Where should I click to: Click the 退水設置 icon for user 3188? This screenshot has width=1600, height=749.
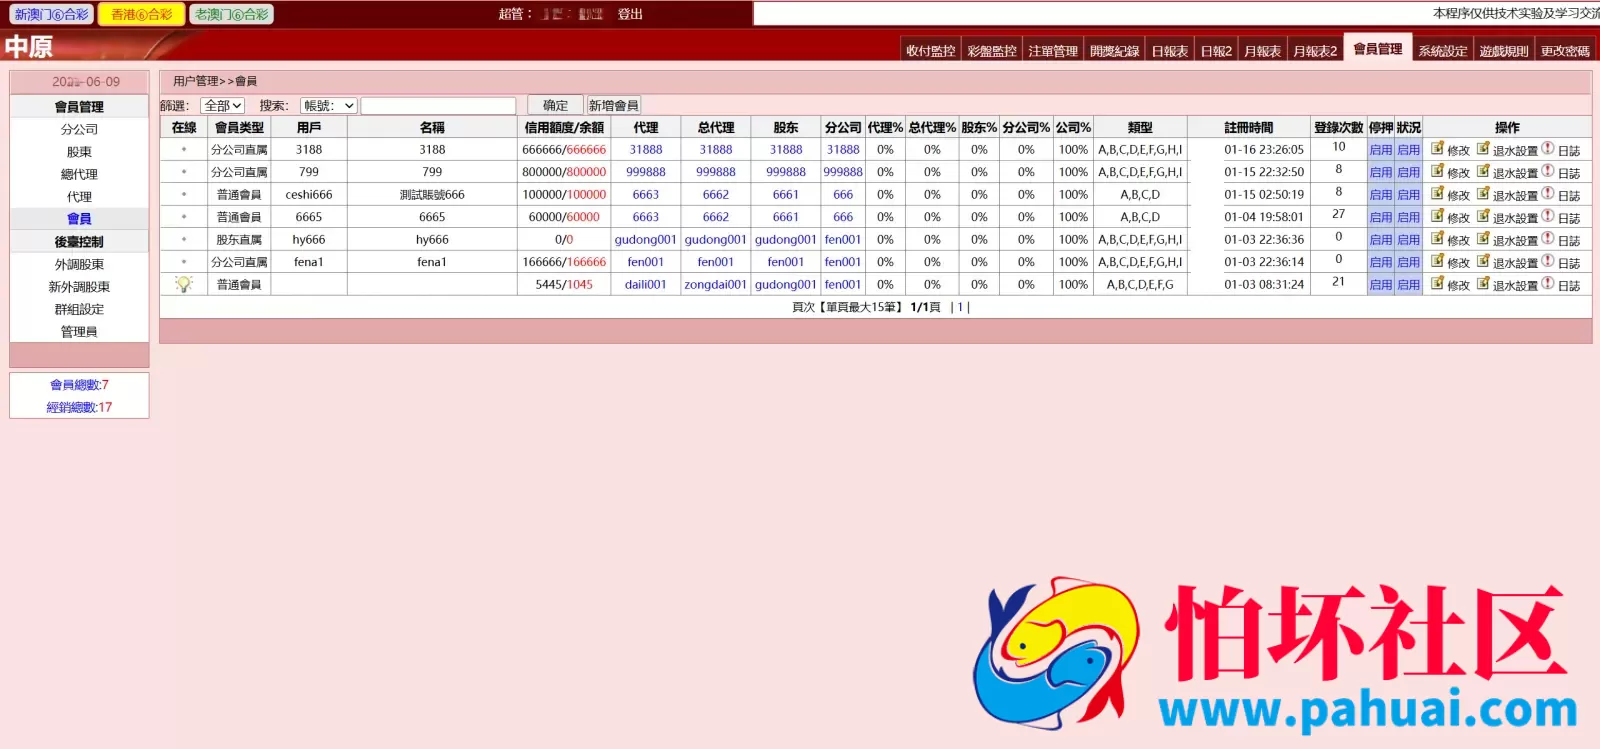pos(1484,148)
